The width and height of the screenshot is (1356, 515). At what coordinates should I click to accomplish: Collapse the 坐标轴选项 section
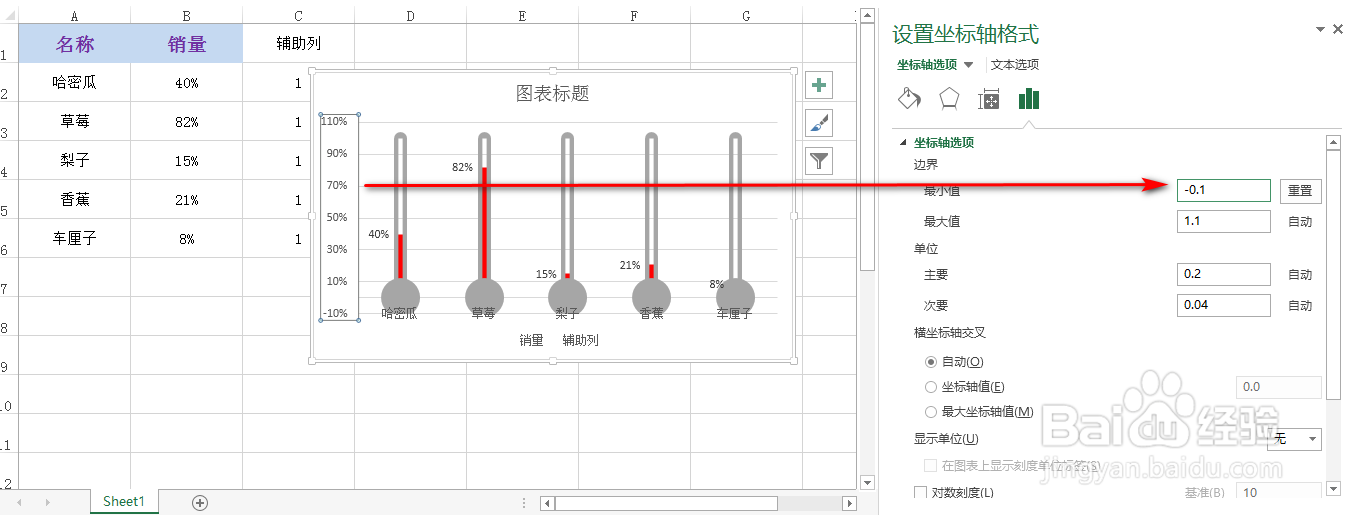click(904, 142)
